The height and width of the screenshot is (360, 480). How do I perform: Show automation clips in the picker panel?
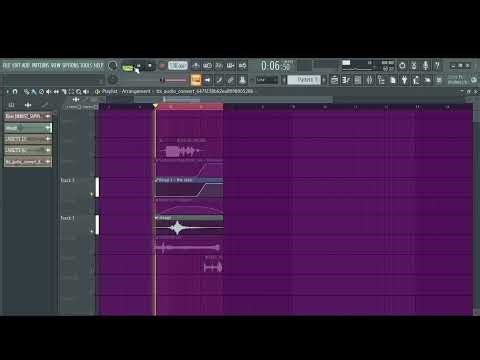[x=45, y=105]
